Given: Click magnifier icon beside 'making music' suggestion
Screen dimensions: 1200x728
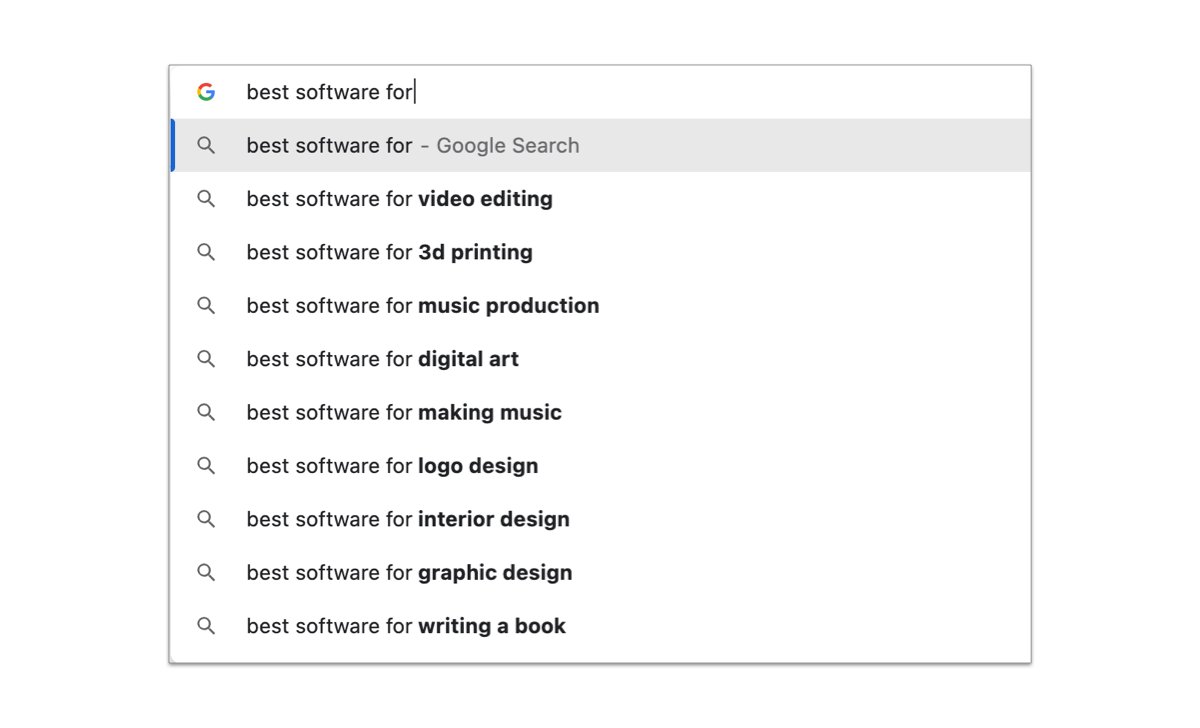Looking at the screenshot, I should (206, 412).
